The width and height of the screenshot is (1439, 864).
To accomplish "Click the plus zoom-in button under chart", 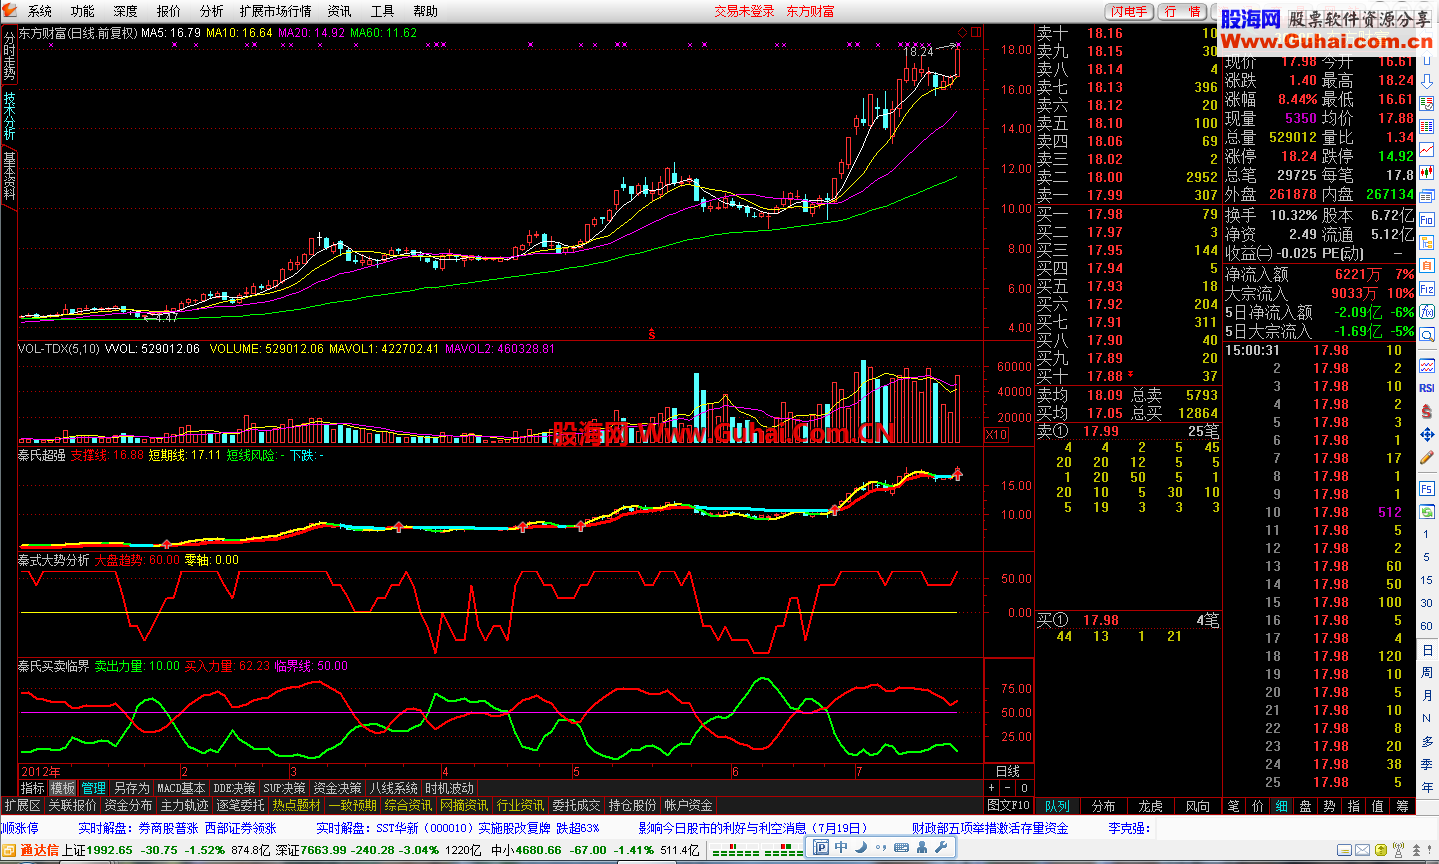I will tap(991, 788).
